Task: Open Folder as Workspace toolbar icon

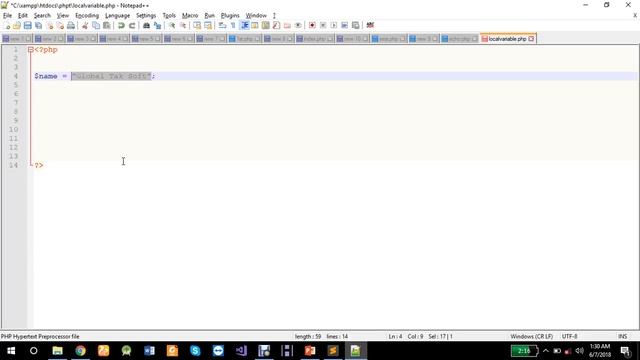Action: (287, 25)
